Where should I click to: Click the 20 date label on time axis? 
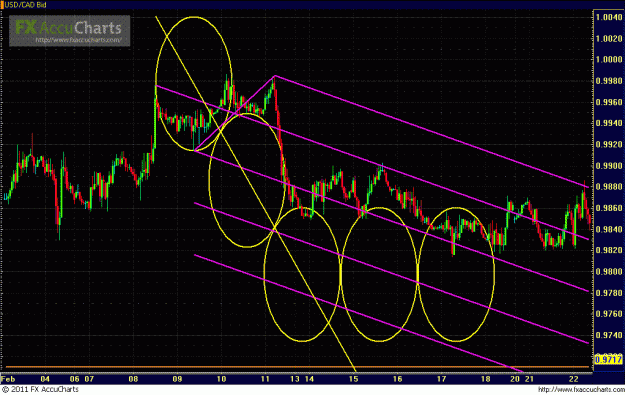[515, 379]
